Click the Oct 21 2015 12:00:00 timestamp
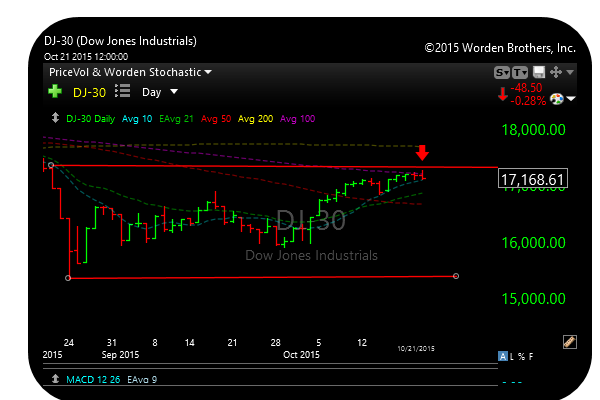 86,57
